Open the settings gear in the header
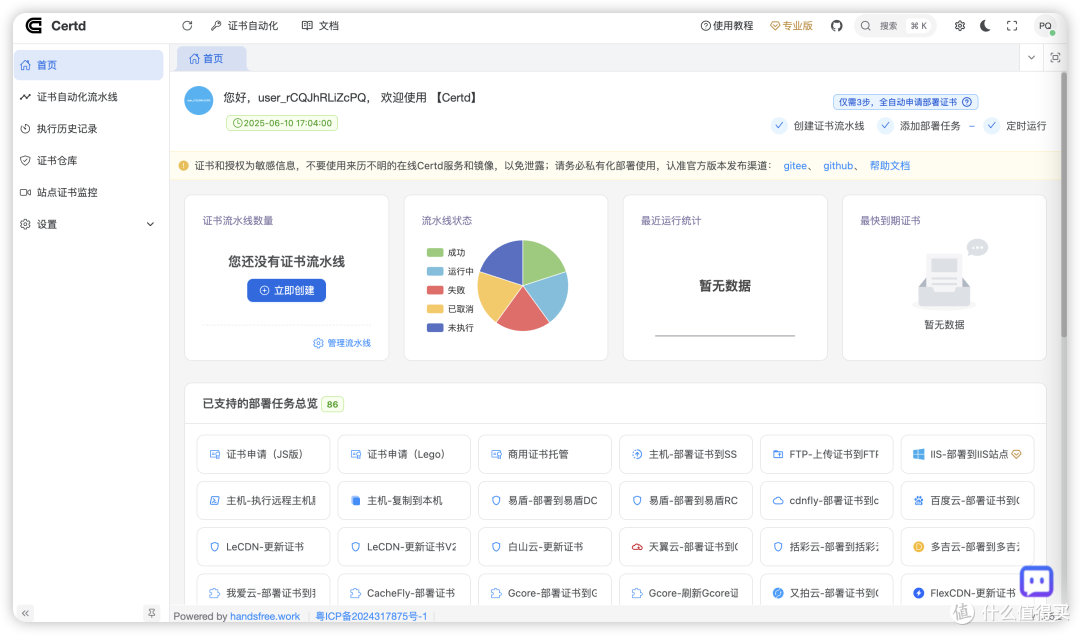This screenshot has height=635, width=1080. pyautogui.click(x=959, y=25)
